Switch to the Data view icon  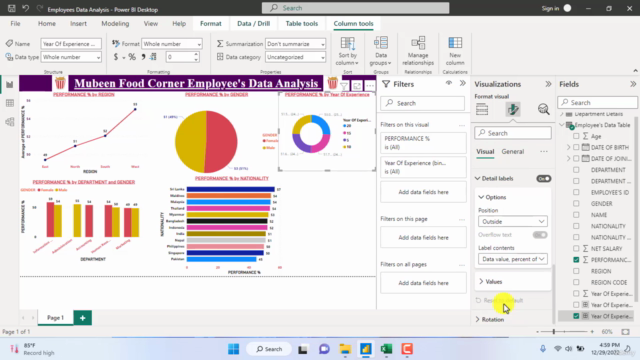(9, 103)
